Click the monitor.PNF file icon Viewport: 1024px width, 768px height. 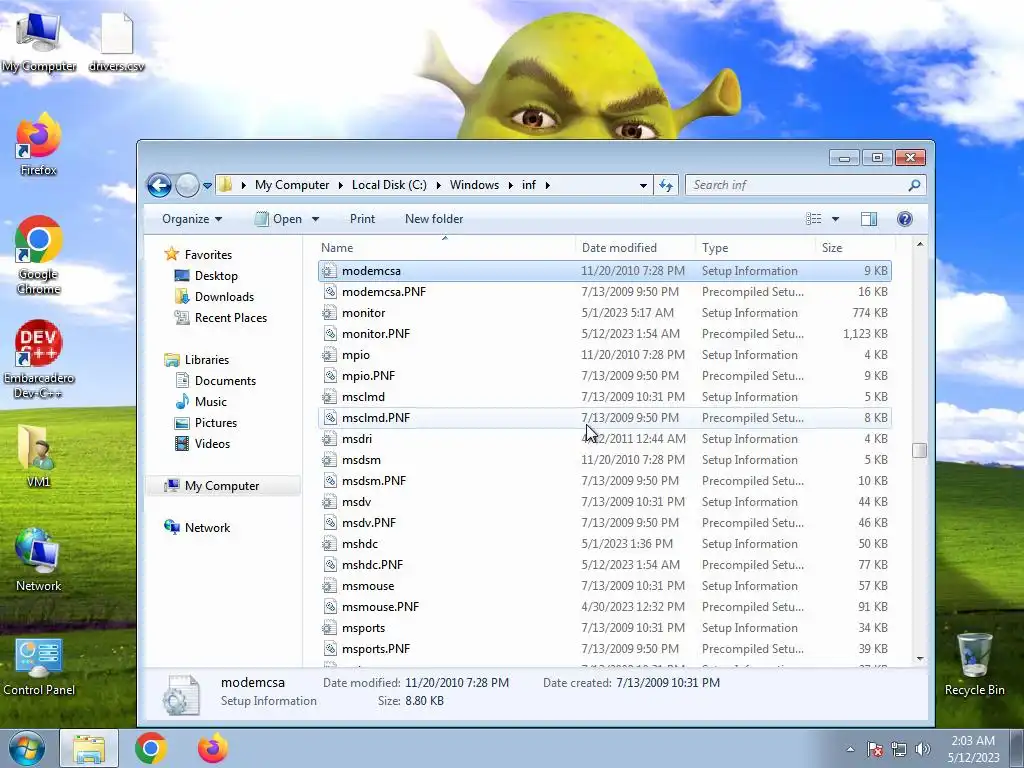click(x=330, y=334)
